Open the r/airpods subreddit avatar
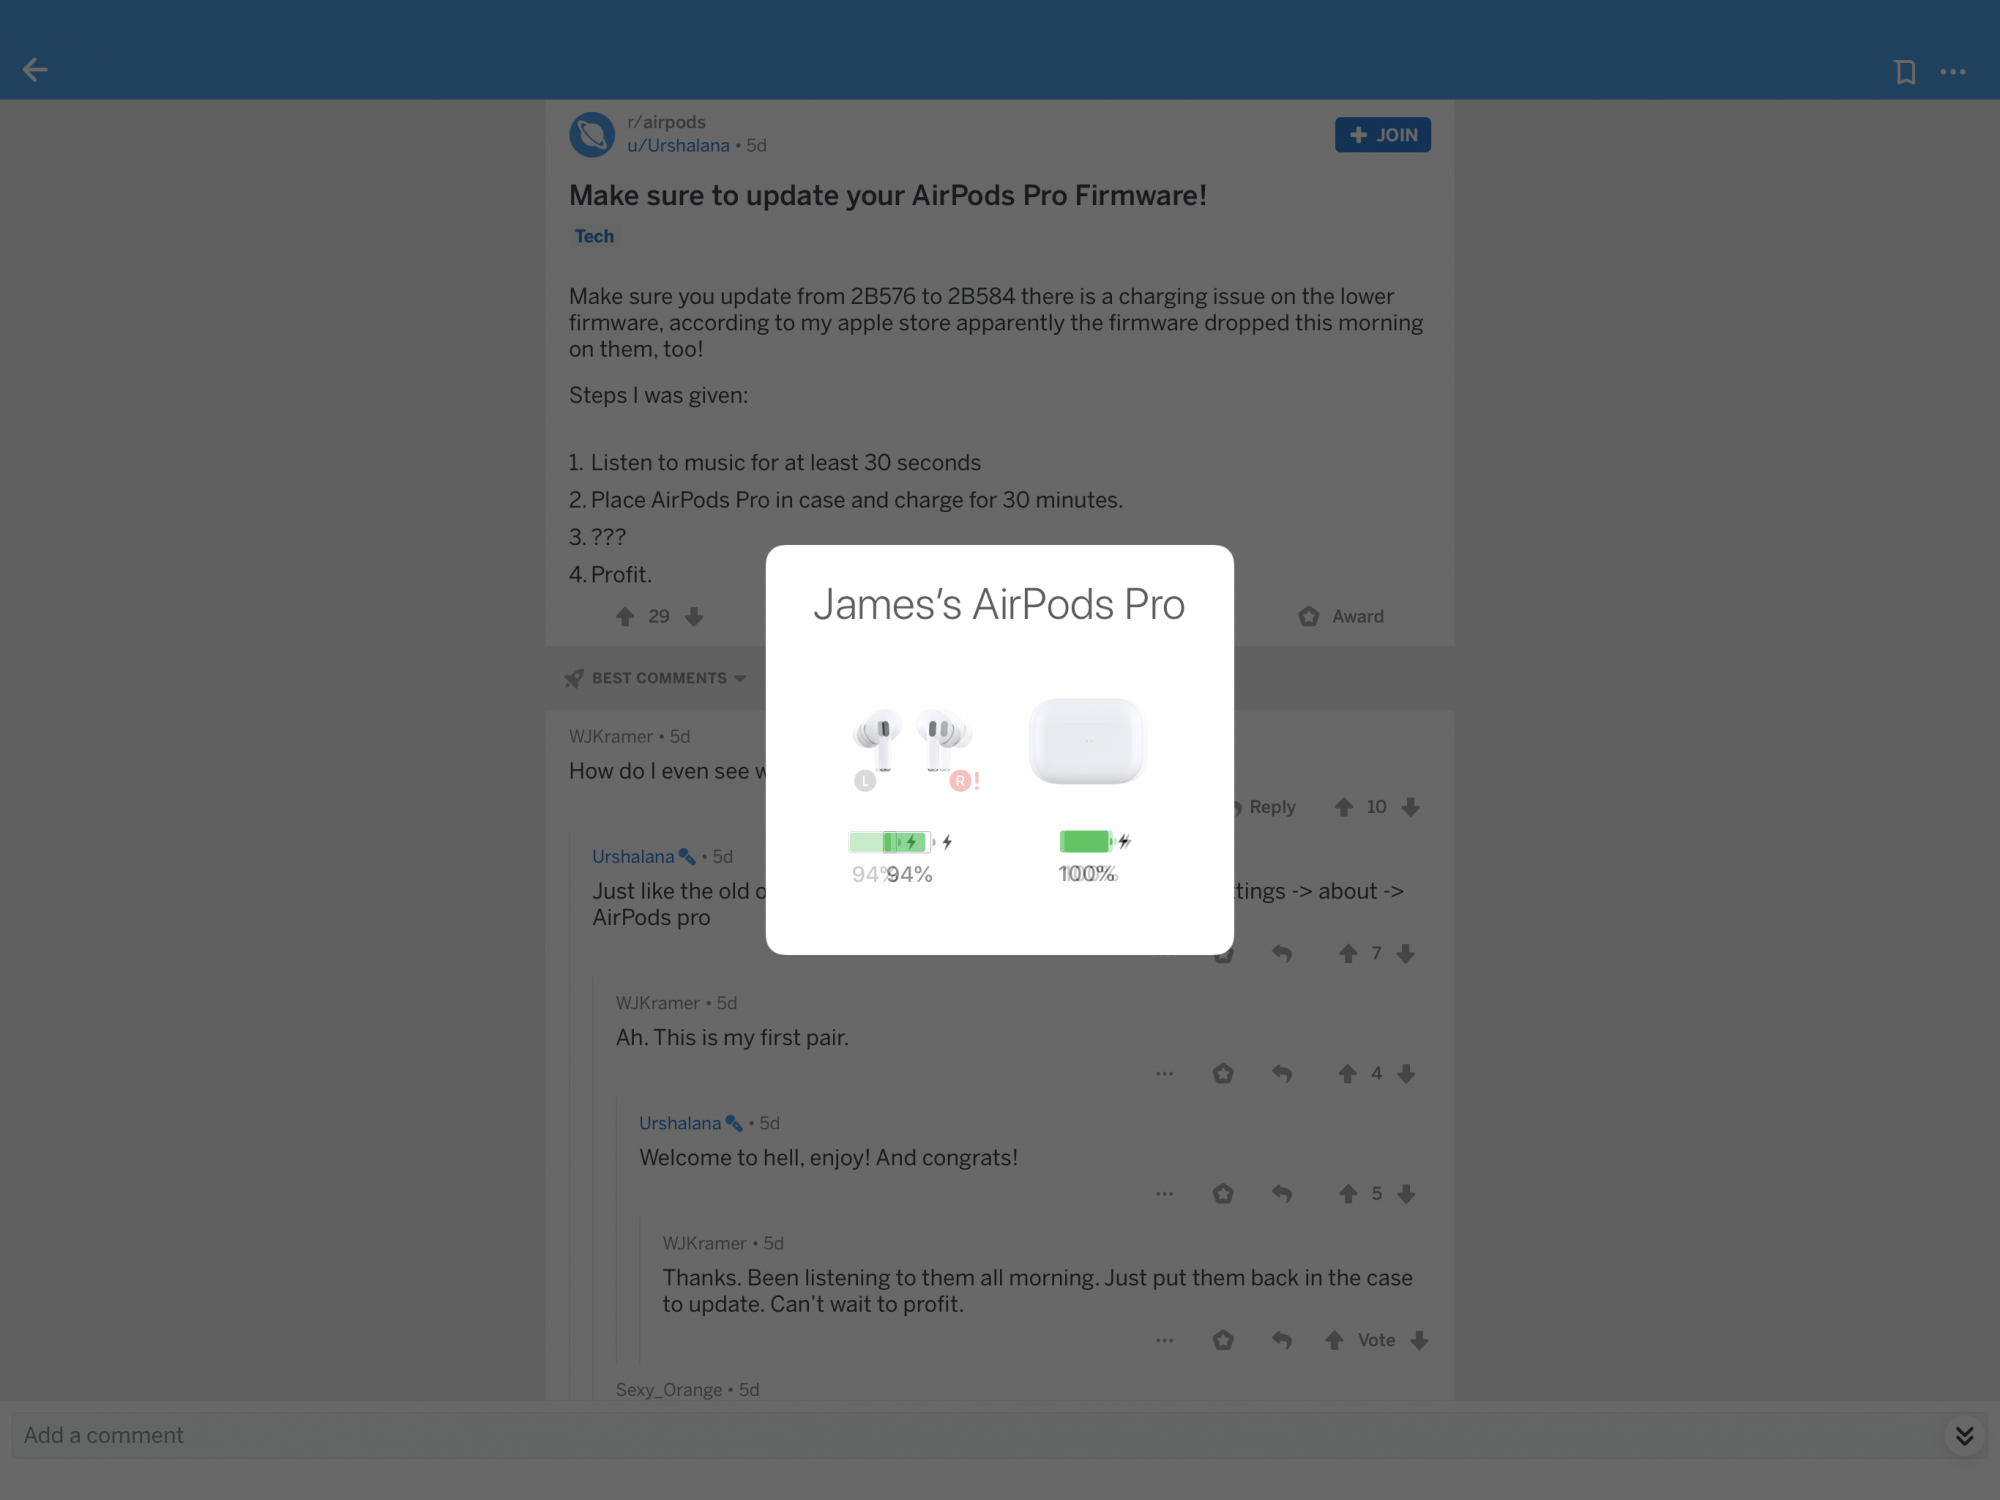Image resolution: width=2000 pixels, height=1500 pixels. [x=592, y=134]
